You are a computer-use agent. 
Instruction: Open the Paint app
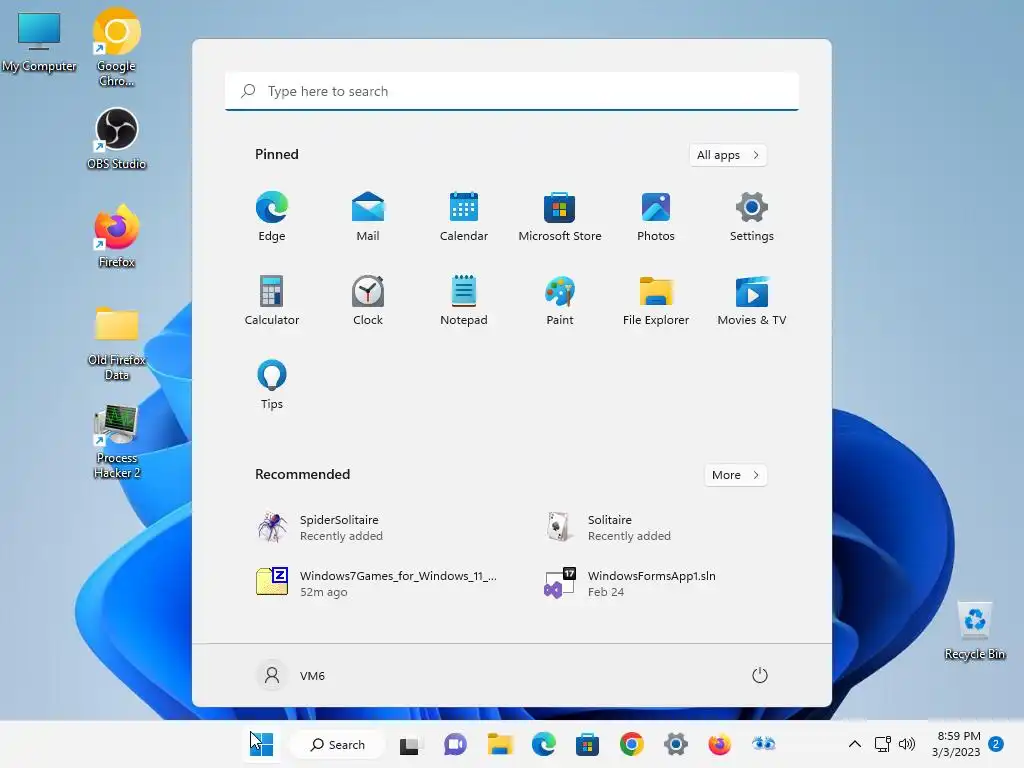(560, 300)
